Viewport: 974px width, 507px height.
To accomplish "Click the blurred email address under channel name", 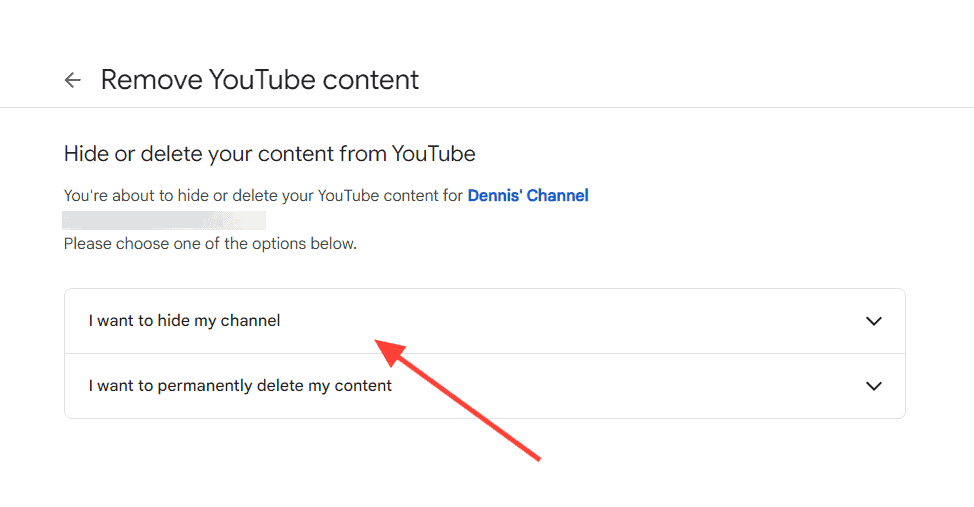I will (x=164, y=220).
